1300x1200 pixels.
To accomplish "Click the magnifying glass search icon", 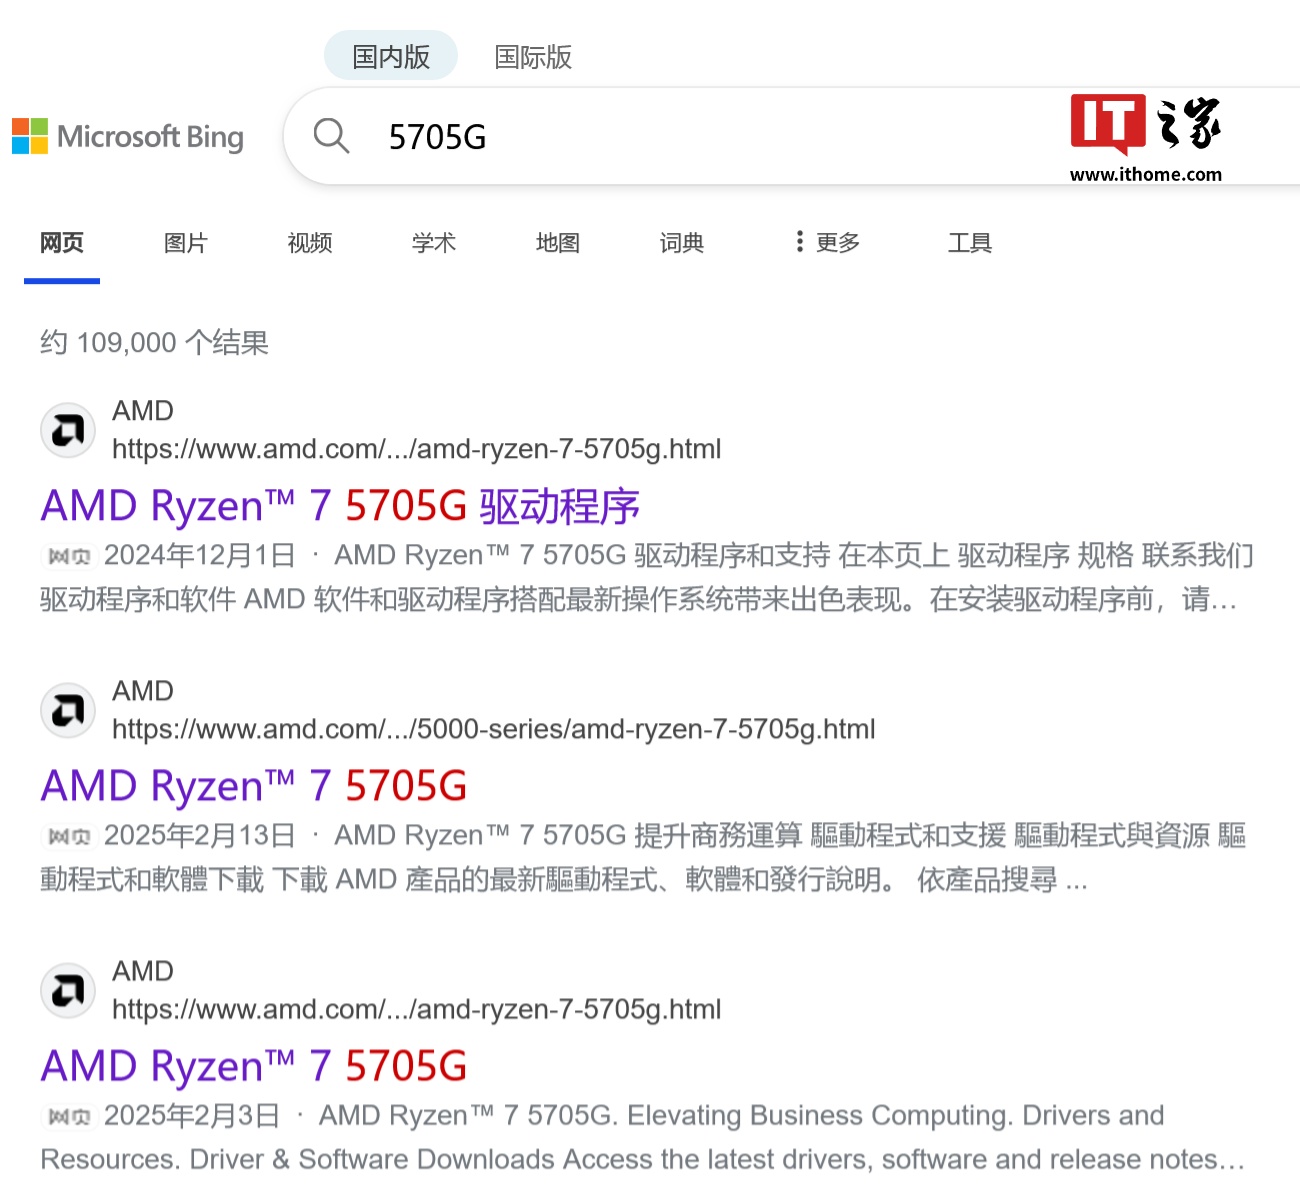I will click(331, 135).
